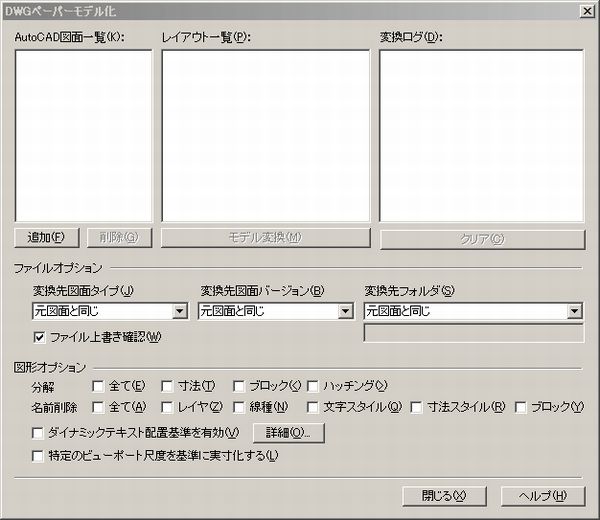This screenshot has height=520, width=600.
Task: Uncheck ファイル上書き確認 checkbox
Action: (41, 337)
